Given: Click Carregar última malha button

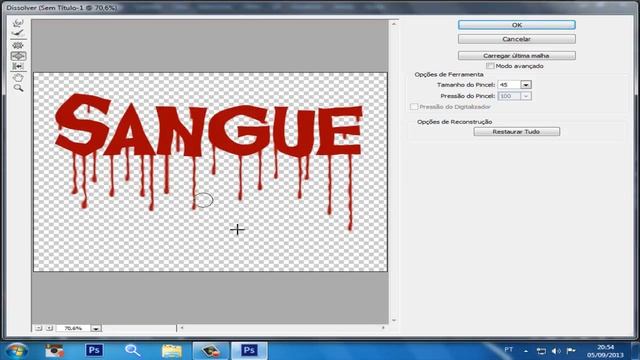Looking at the screenshot, I should click(517, 56).
